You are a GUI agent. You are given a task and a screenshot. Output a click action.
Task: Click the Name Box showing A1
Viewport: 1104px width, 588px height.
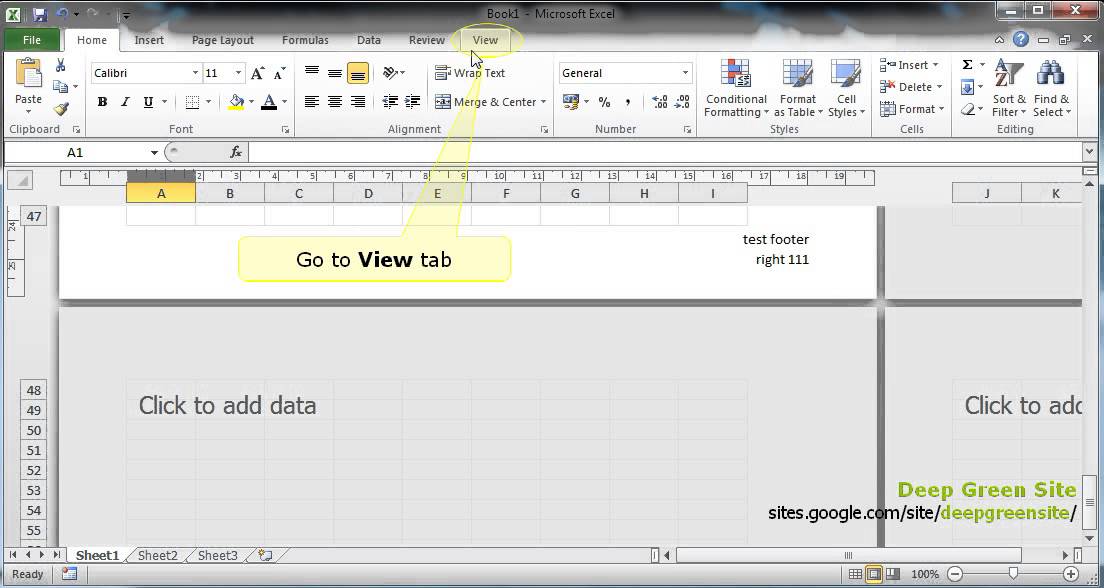[x=75, y=152]
